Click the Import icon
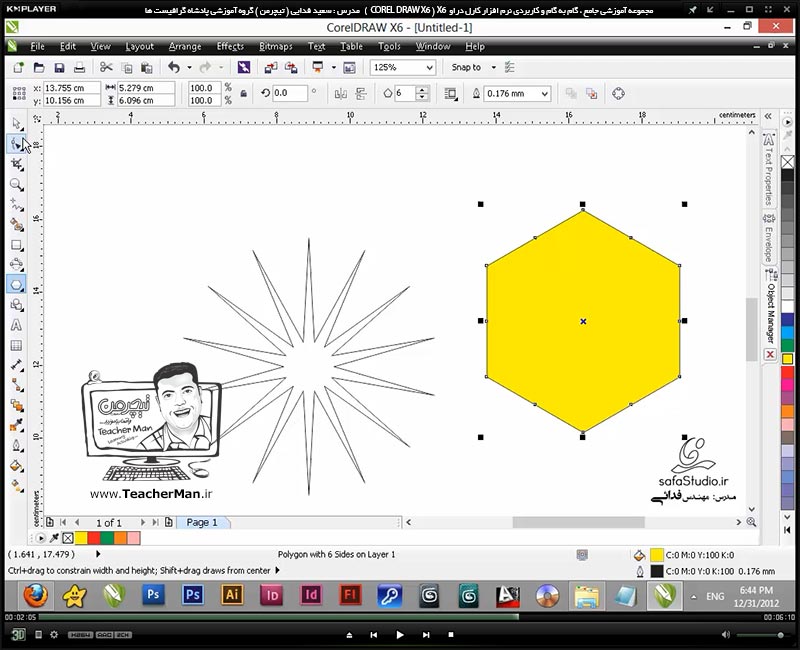Image resolution: width=800 pixels, height=650 pixels. pos(270,67)
